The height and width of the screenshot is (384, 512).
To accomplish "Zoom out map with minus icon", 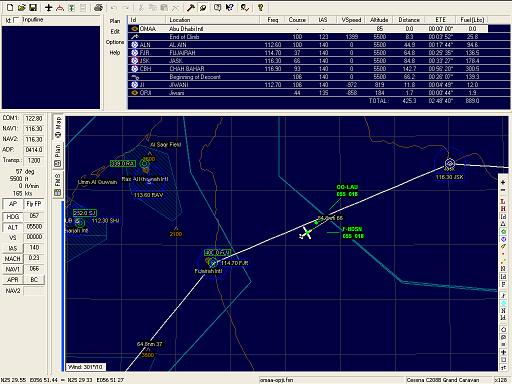I will click(x=503, y=190).
